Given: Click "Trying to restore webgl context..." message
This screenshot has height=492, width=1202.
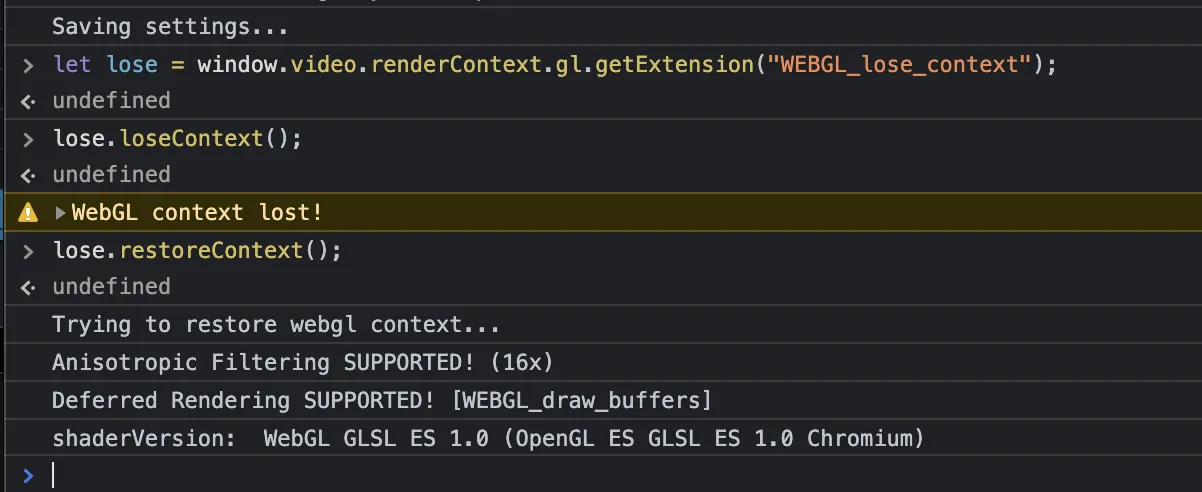Looking at the screenshot, I should click(275, 325).
